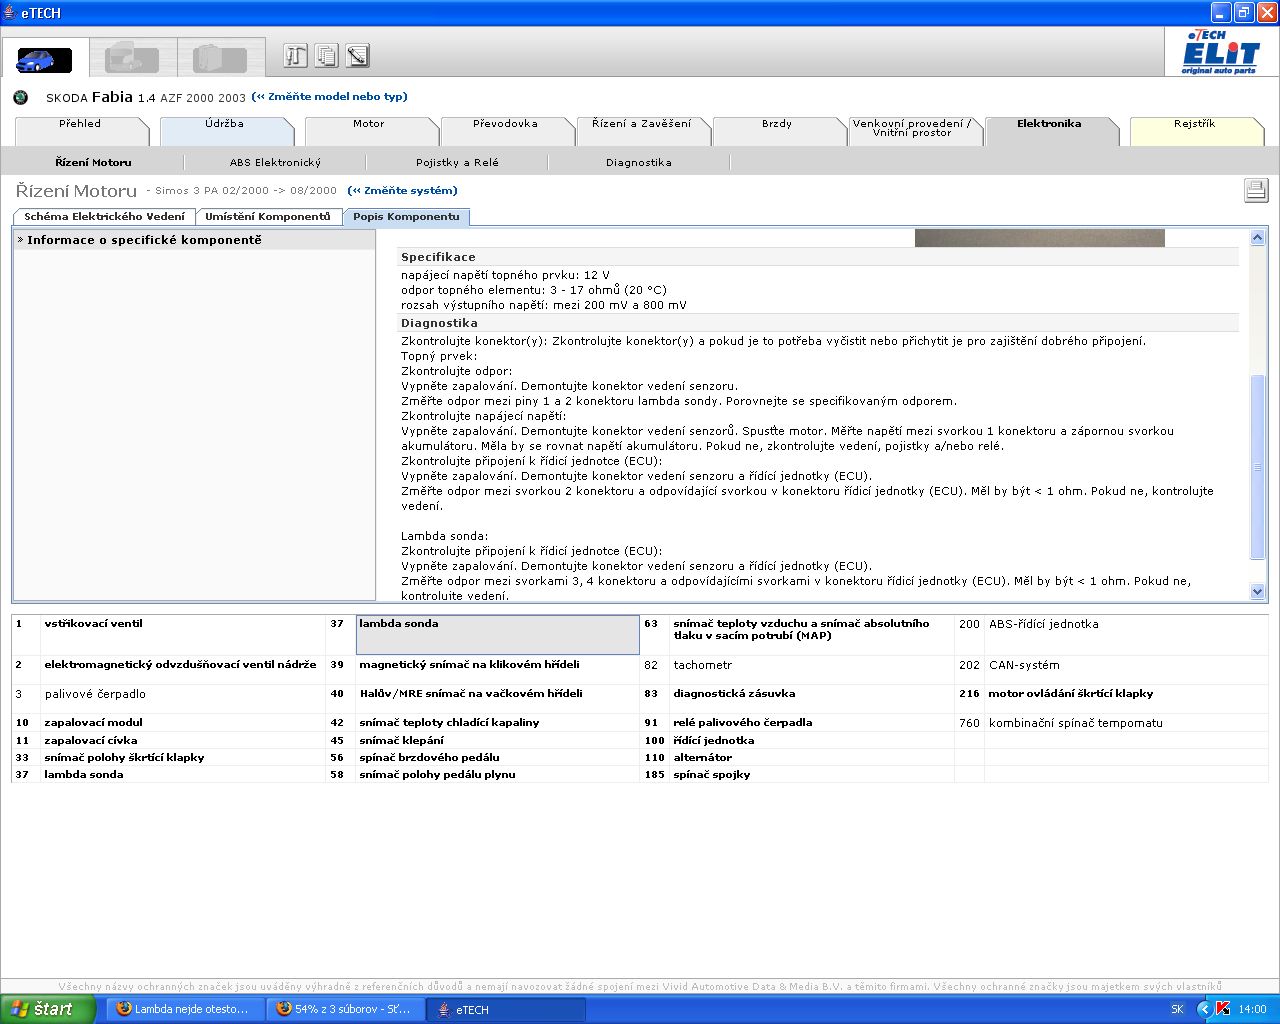
Task: Select snímač polohy škrtící klapky
Action: coord(124,757)
